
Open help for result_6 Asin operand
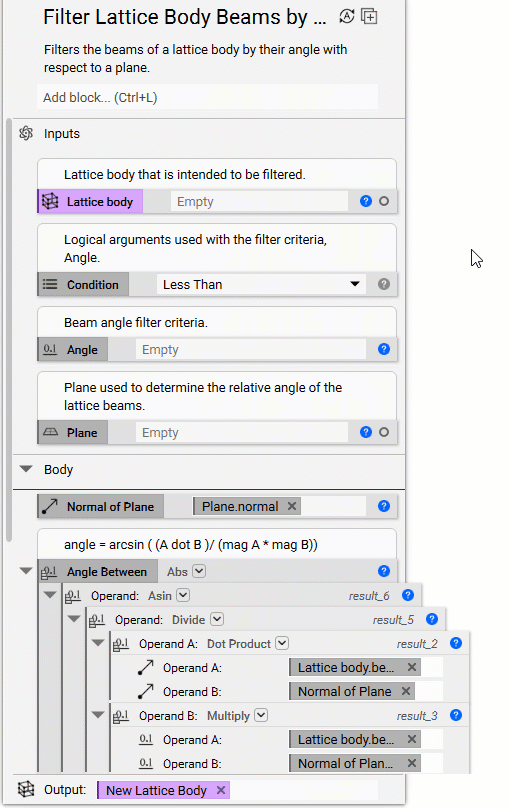(x=408, y=595)
